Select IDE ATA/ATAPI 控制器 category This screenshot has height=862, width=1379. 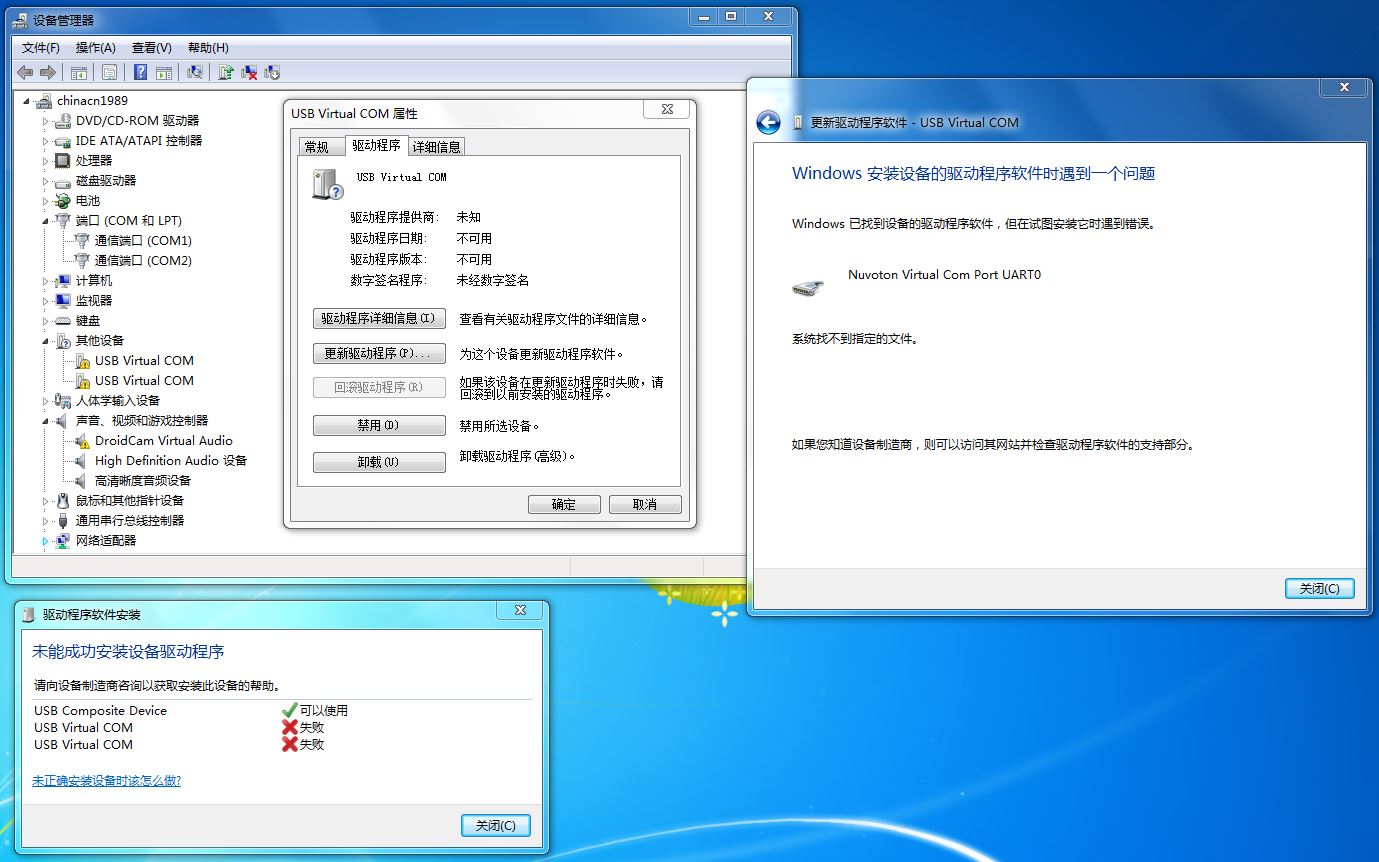tap(139, 140)
